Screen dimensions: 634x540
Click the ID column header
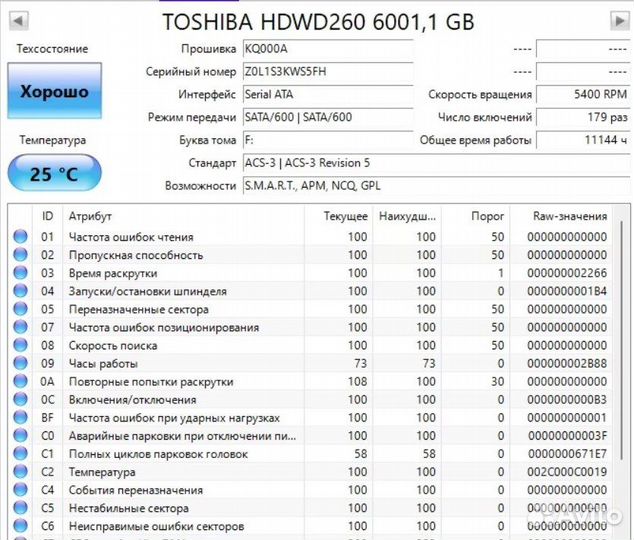click(x=47, y=216)
